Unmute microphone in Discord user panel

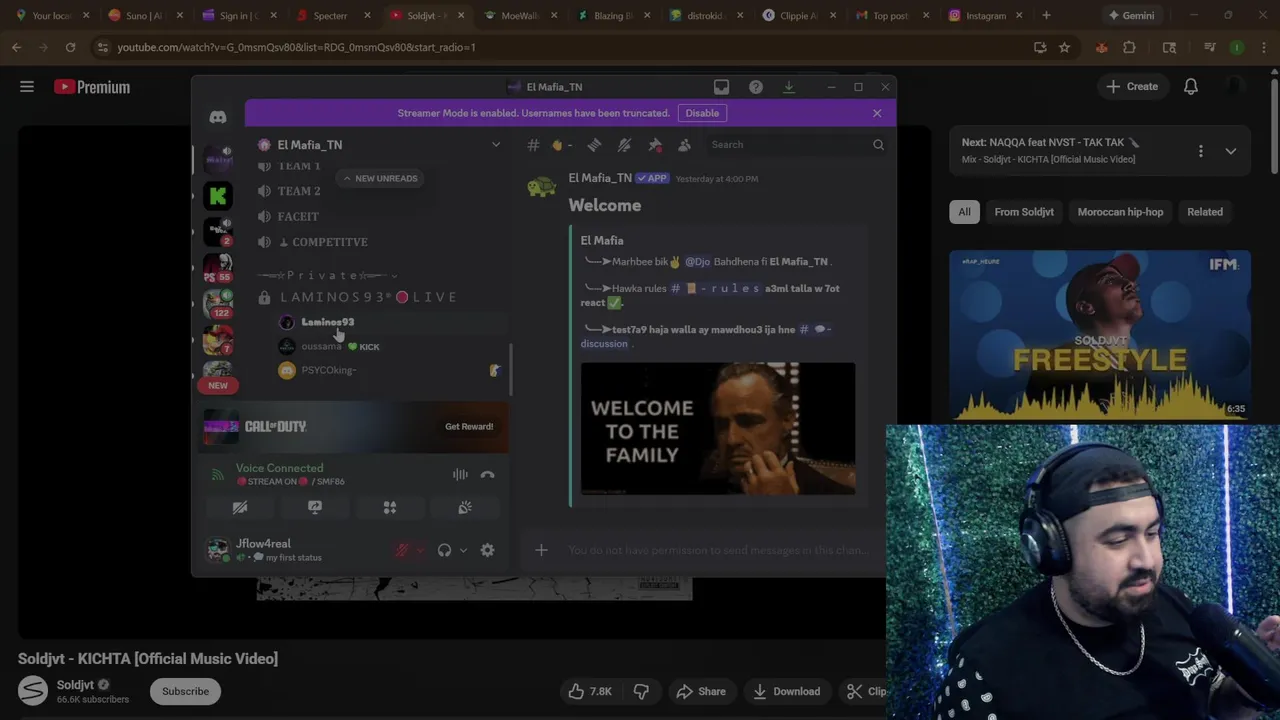pos(402,550)
